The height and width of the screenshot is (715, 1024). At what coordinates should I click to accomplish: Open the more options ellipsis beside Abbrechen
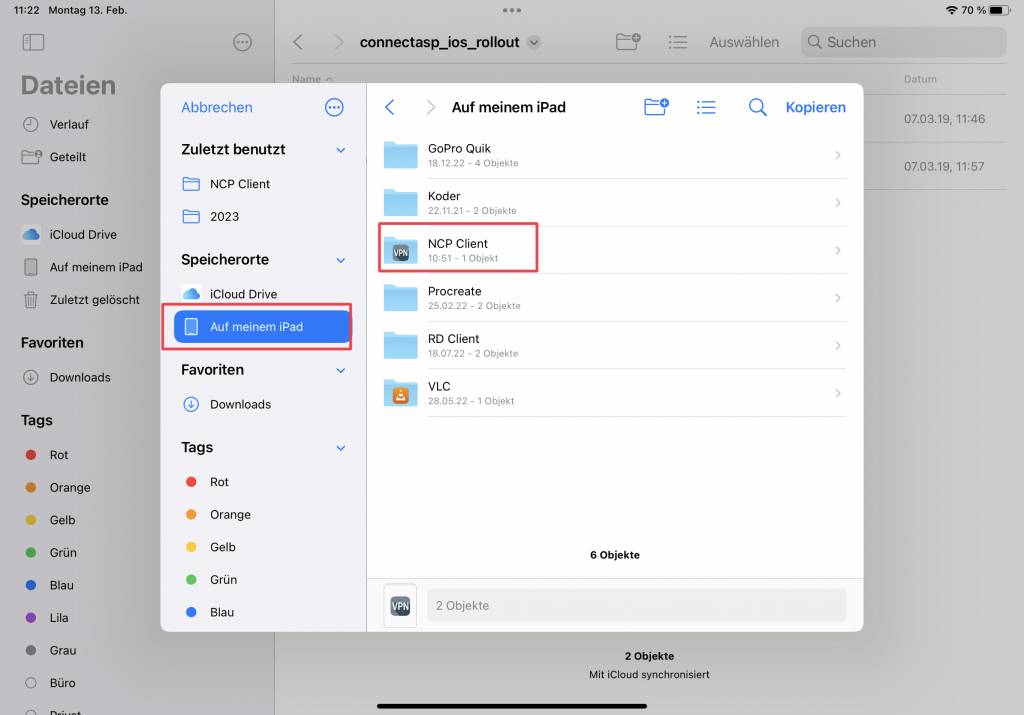coord(334,107)
